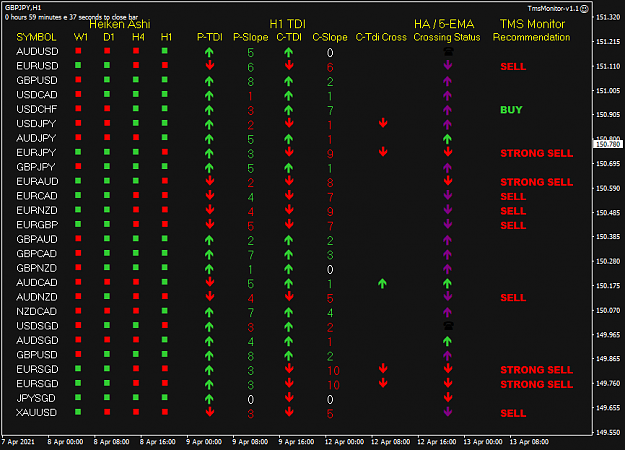
Task: Click the SYMBOL column header
Action: click(36, 37)
